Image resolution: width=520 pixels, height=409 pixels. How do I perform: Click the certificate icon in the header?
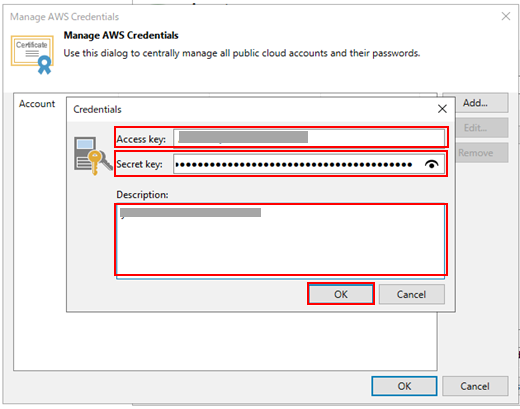pyautogui.click(x=32, y=55)
